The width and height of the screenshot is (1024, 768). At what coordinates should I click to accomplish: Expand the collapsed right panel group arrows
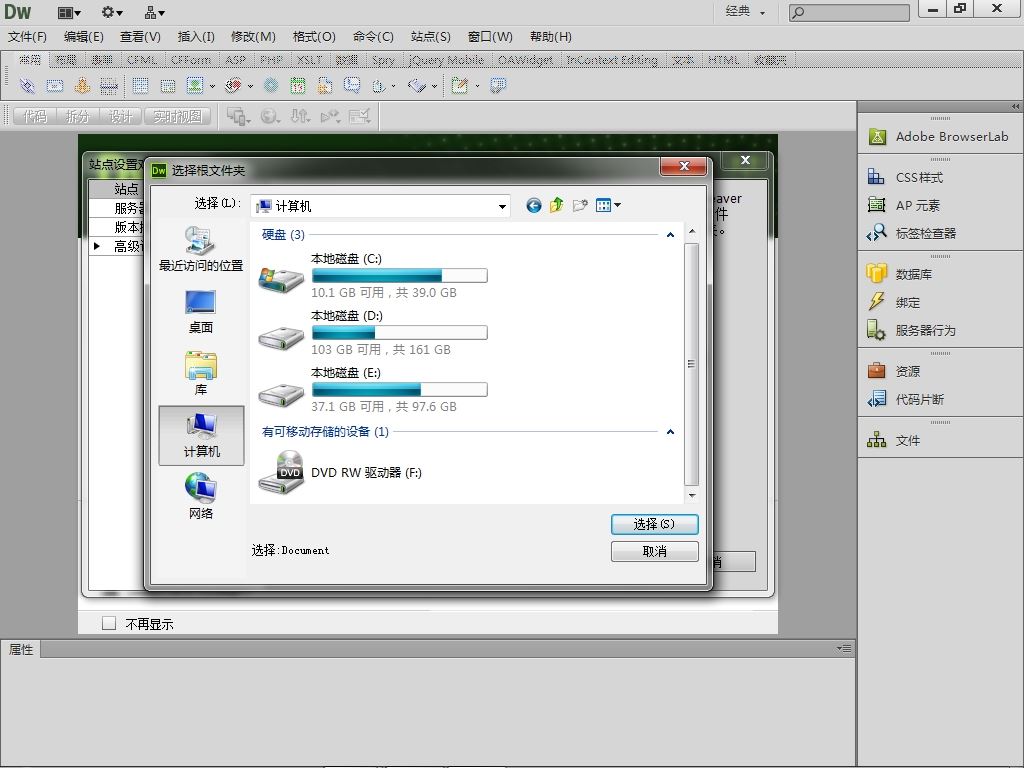coord(1015,106)
